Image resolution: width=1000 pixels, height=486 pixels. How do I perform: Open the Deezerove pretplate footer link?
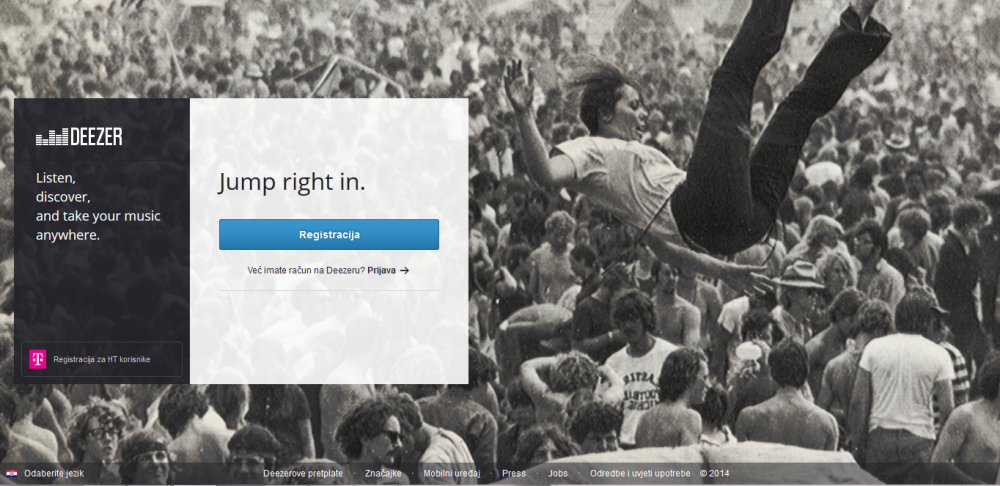pos(303,473)
